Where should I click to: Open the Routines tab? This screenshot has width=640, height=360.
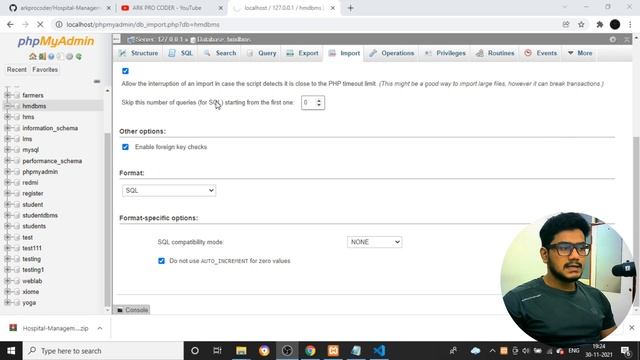(496, 53)
